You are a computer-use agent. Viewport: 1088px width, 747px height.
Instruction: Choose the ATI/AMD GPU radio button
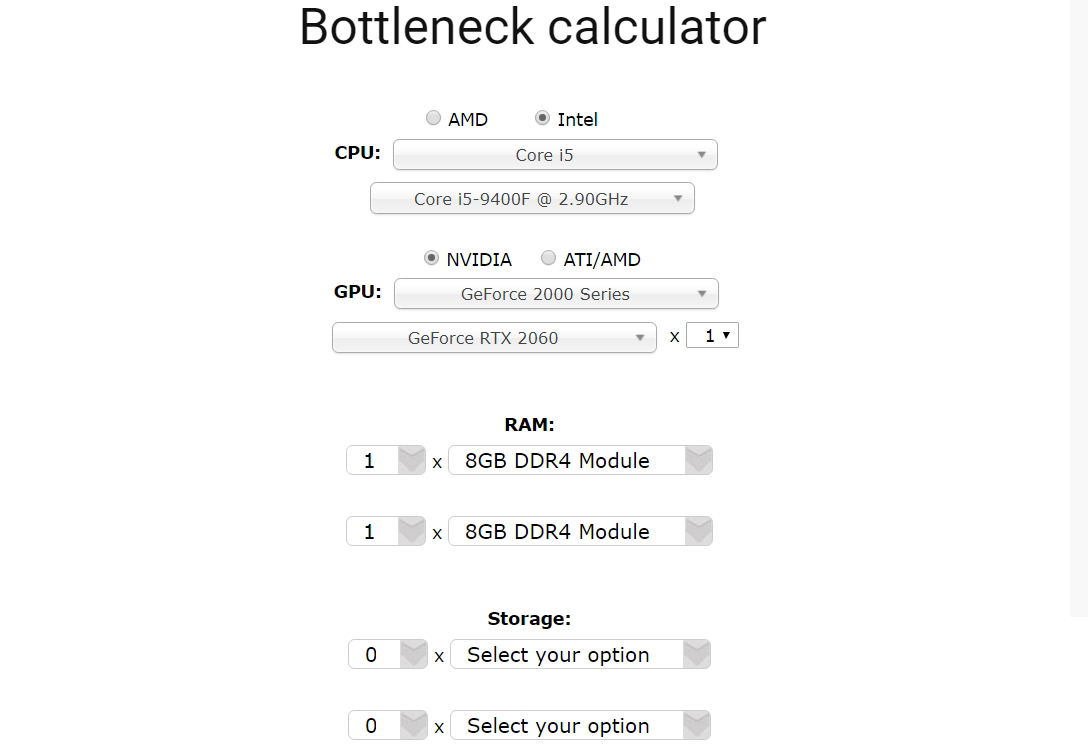[548, 258]
